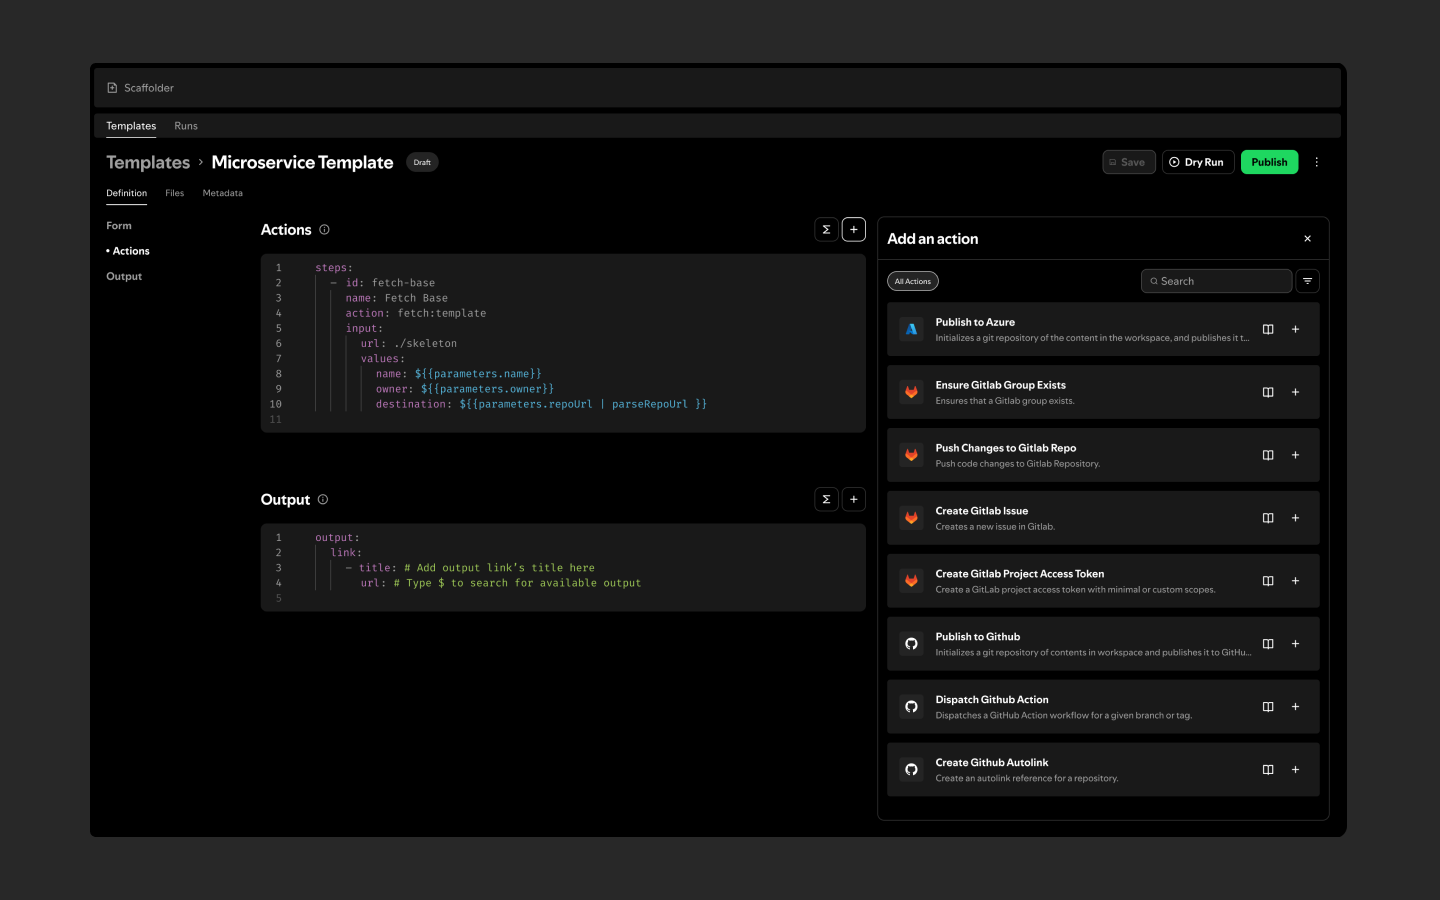
Task: Click the info icon beside the Actions heading
Action: point(324,230)
